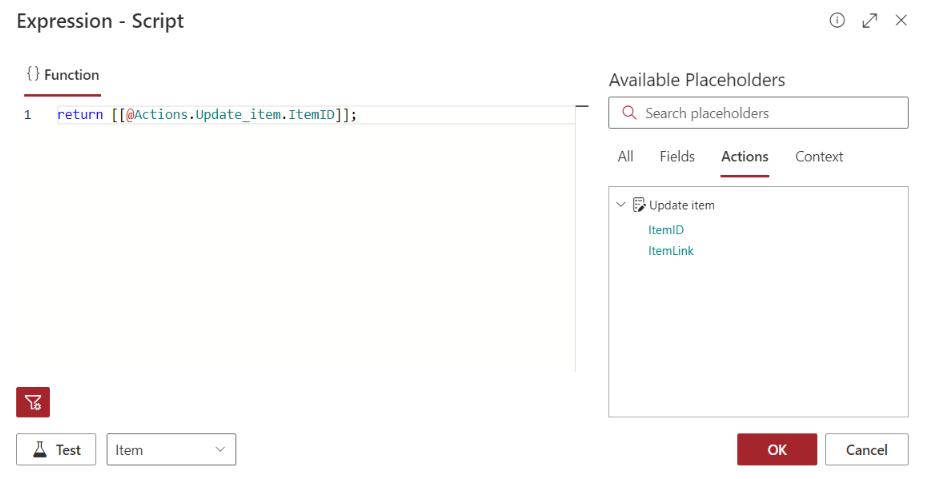
Task: Collapse the Update item tree node
Action: coord(622,205)
